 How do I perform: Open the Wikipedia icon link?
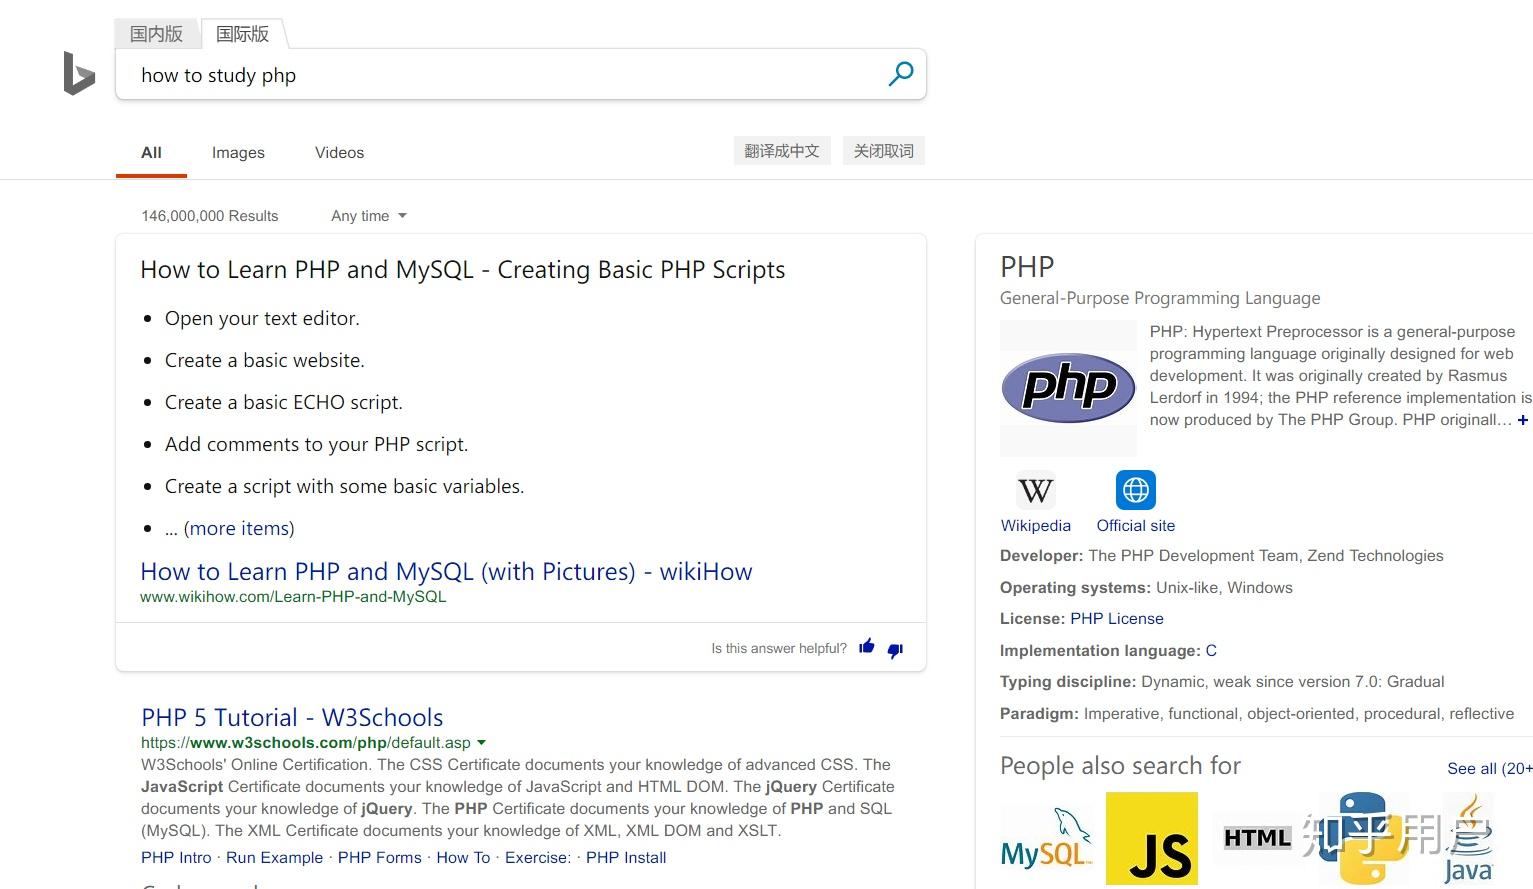(x=1035, y=490)
